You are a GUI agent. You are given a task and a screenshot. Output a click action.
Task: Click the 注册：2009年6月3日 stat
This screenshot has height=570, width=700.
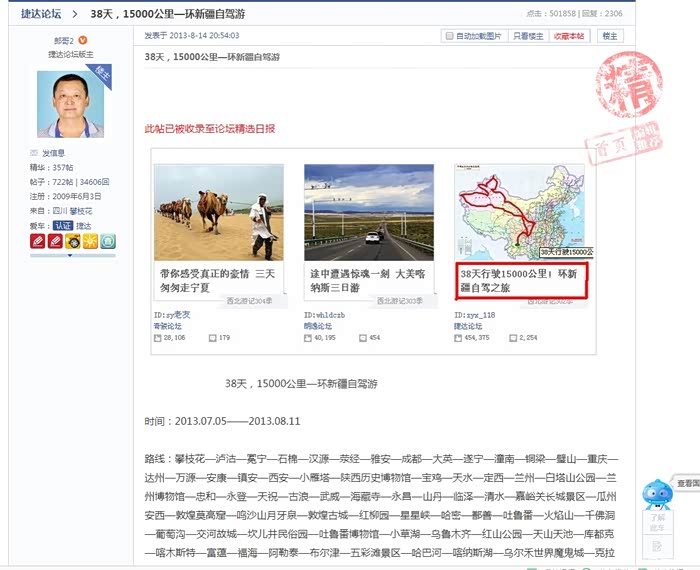coord(65,196)
